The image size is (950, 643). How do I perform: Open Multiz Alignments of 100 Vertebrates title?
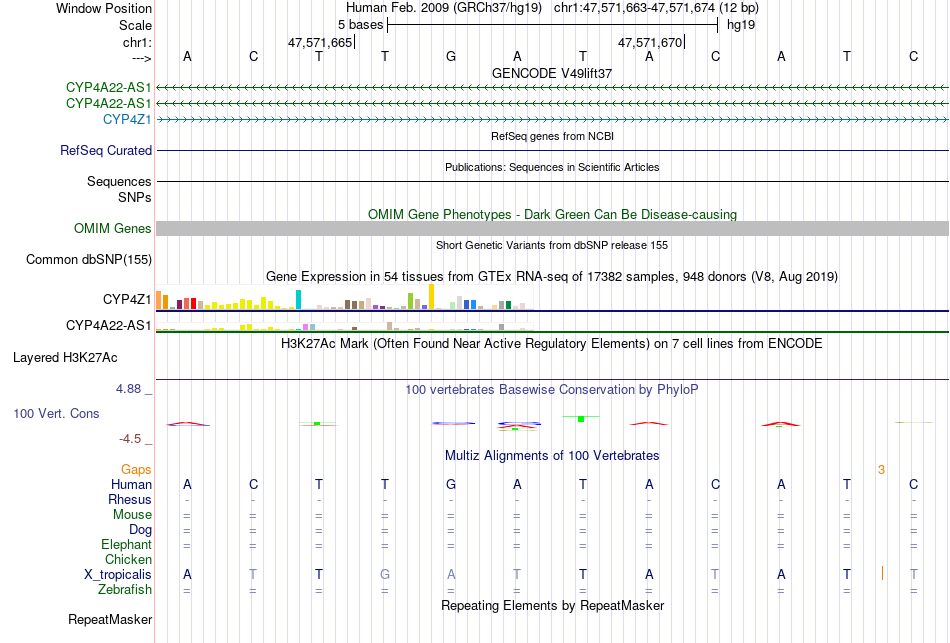coord(552,456)
